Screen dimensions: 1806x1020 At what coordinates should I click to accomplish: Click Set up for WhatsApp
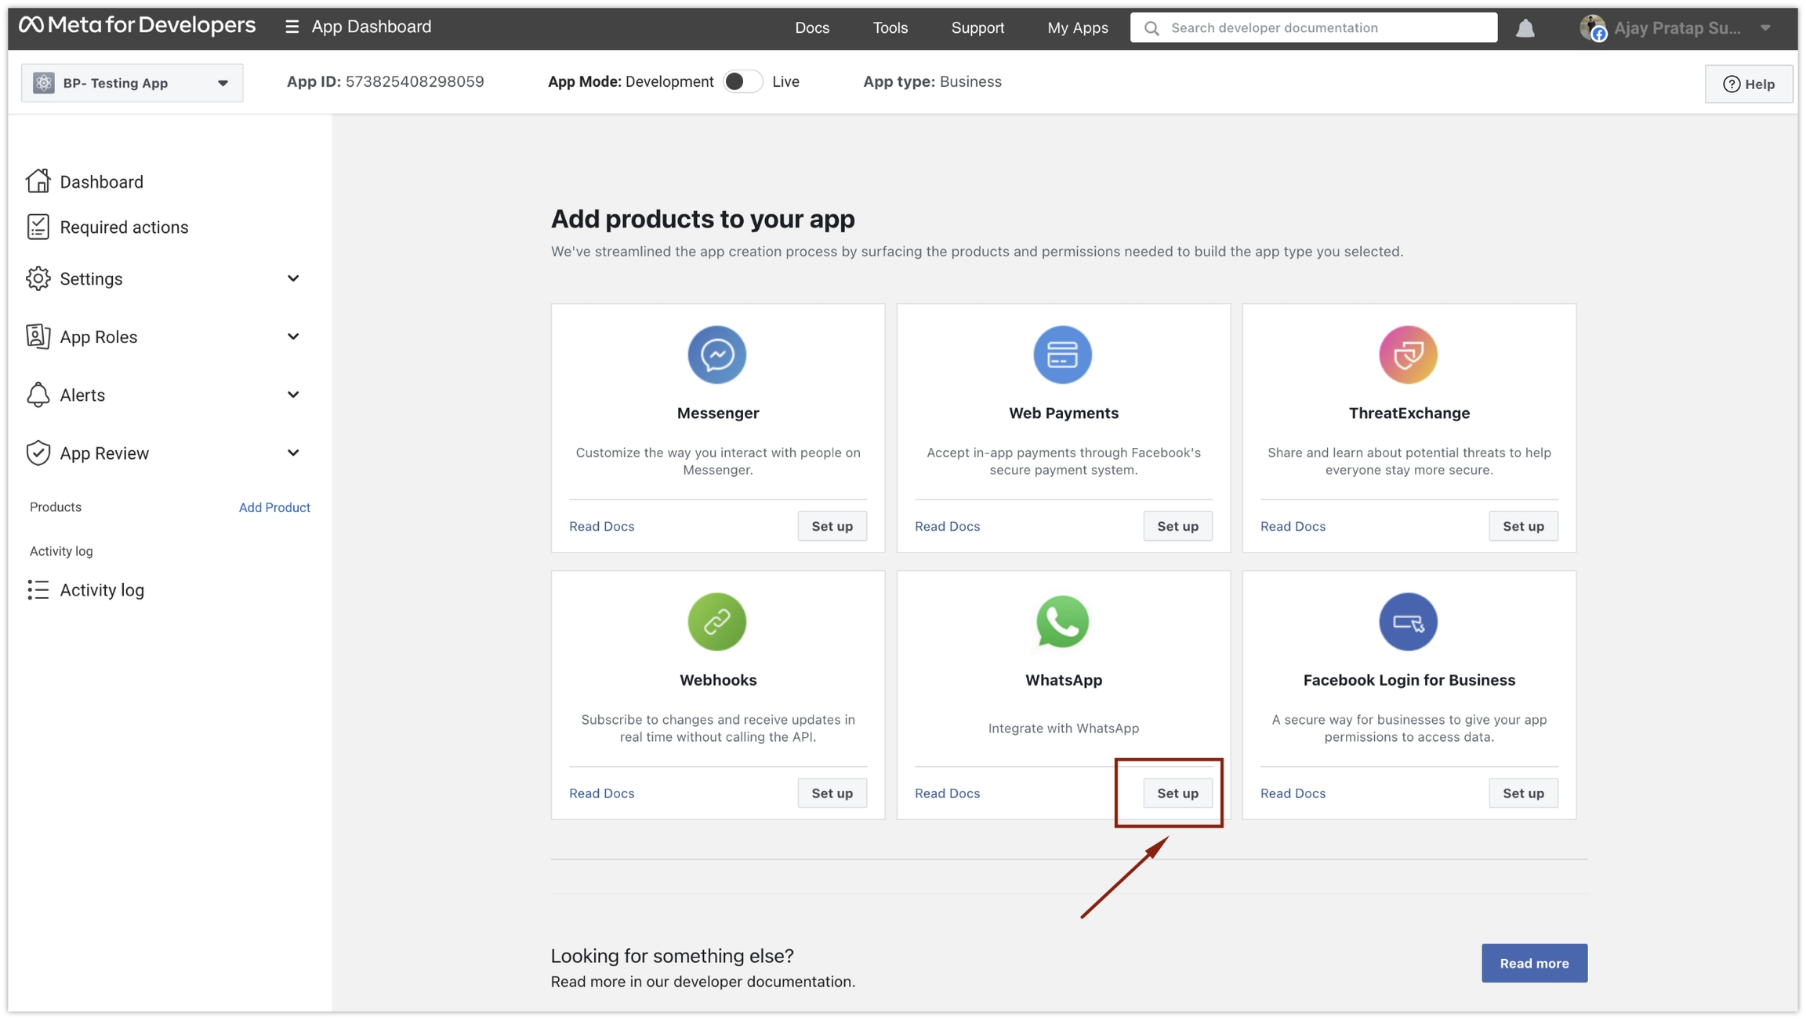[1177, 792]
